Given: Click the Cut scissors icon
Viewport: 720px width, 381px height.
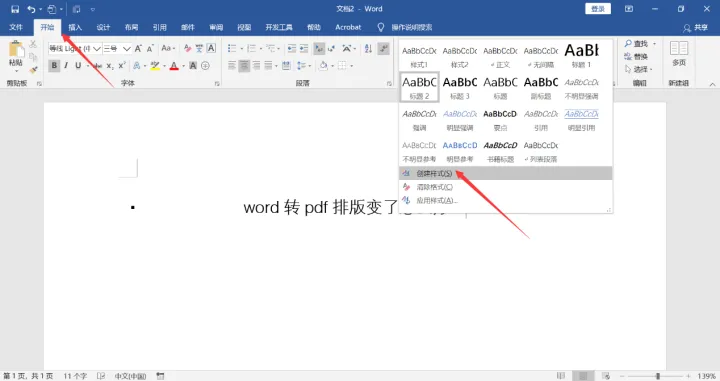Looking at the screenshot, I should [x=33, y=44].
